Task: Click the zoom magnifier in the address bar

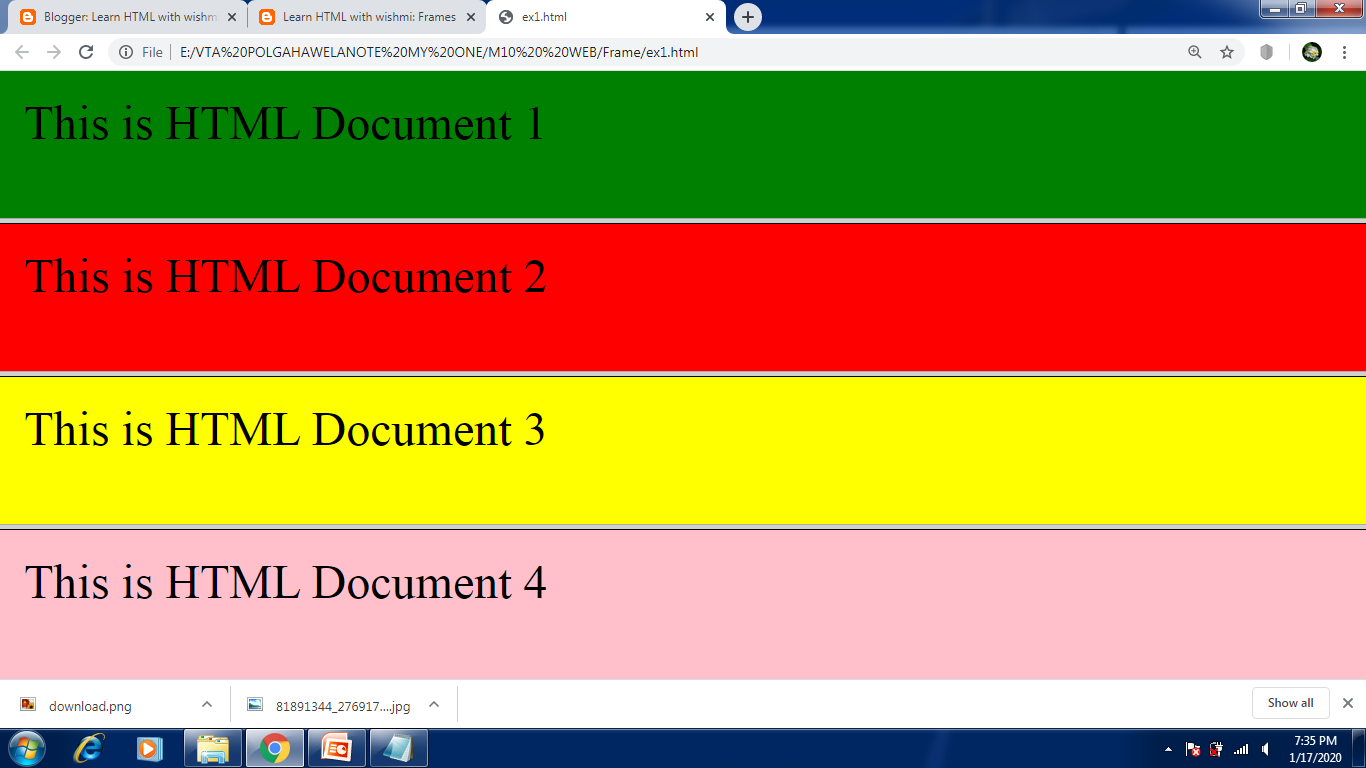Action: pos(1194,52)
